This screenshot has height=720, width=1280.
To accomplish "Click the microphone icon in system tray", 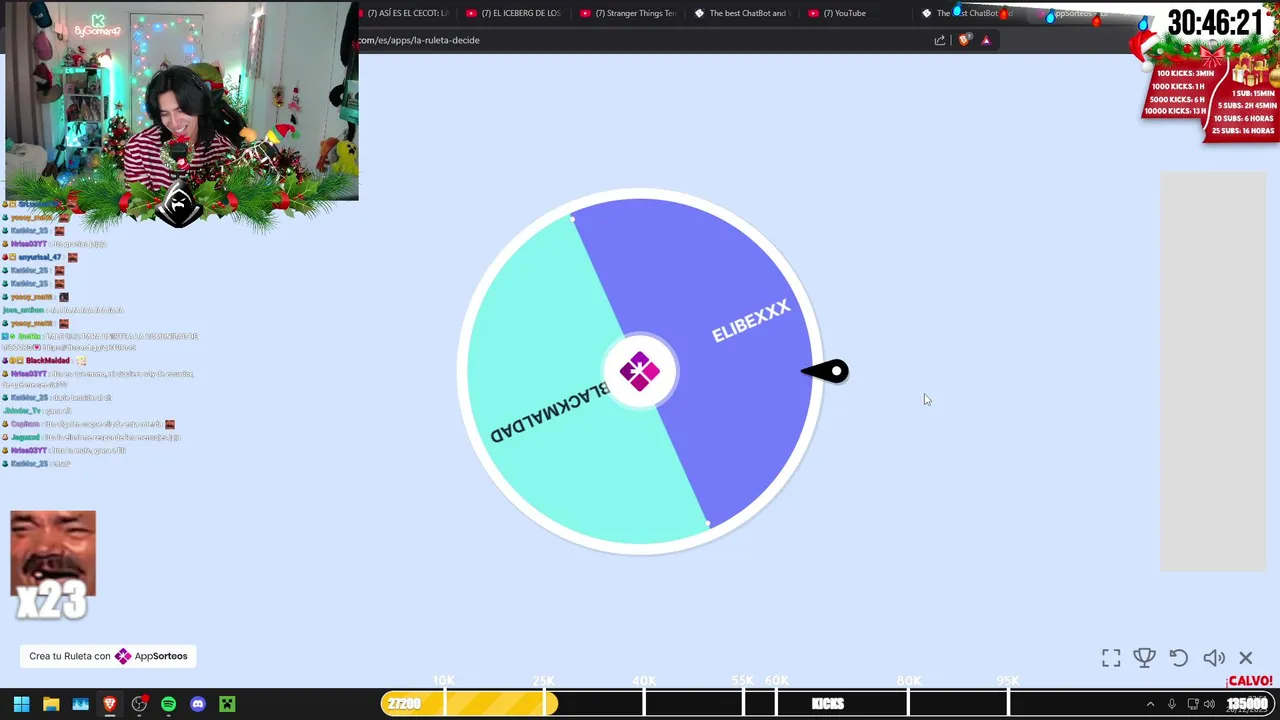I will 1172,704.
